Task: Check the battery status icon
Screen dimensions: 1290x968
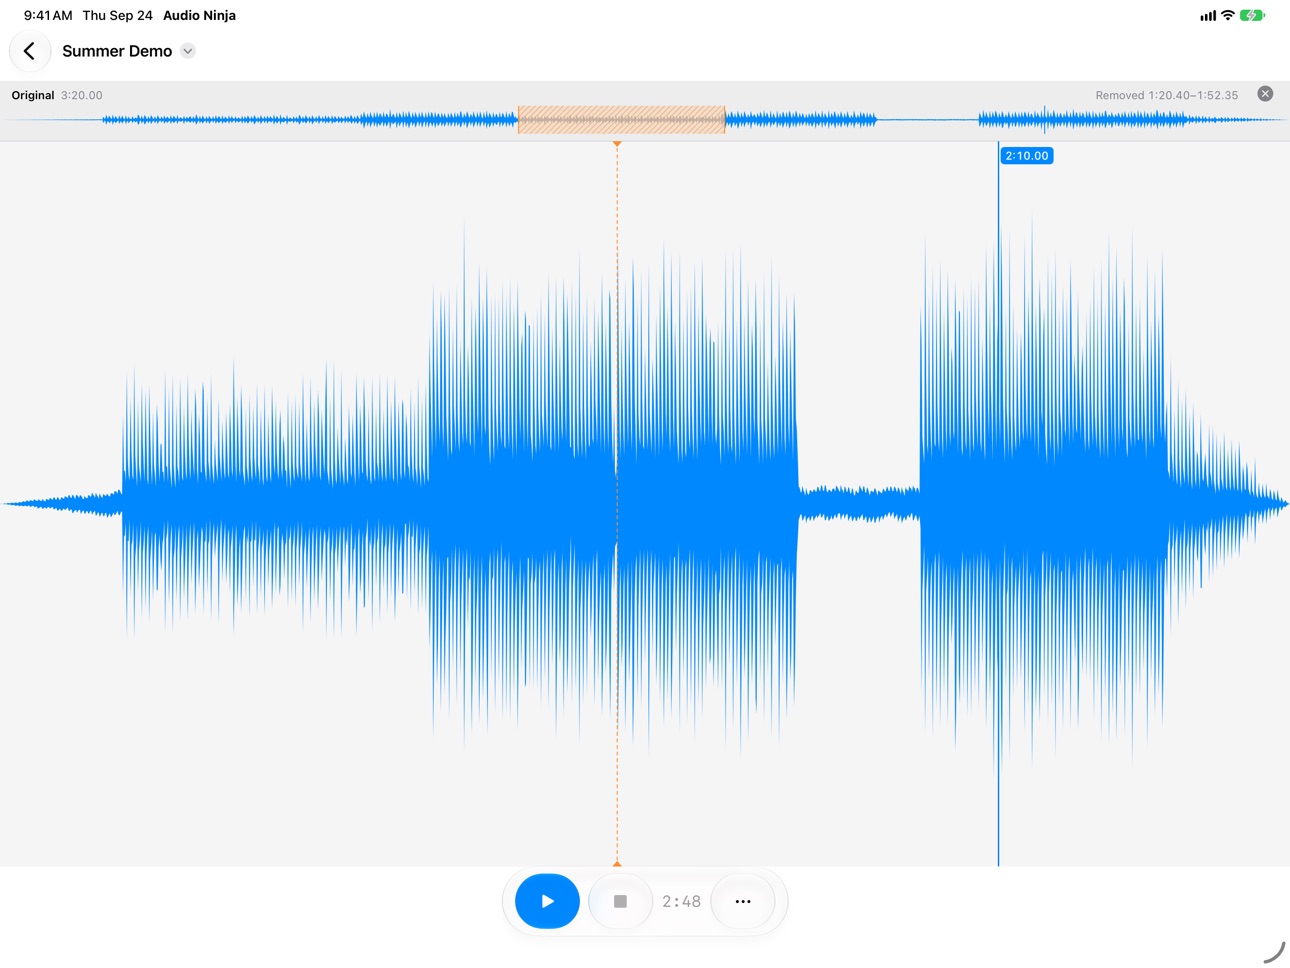Action: point(1252,15)
